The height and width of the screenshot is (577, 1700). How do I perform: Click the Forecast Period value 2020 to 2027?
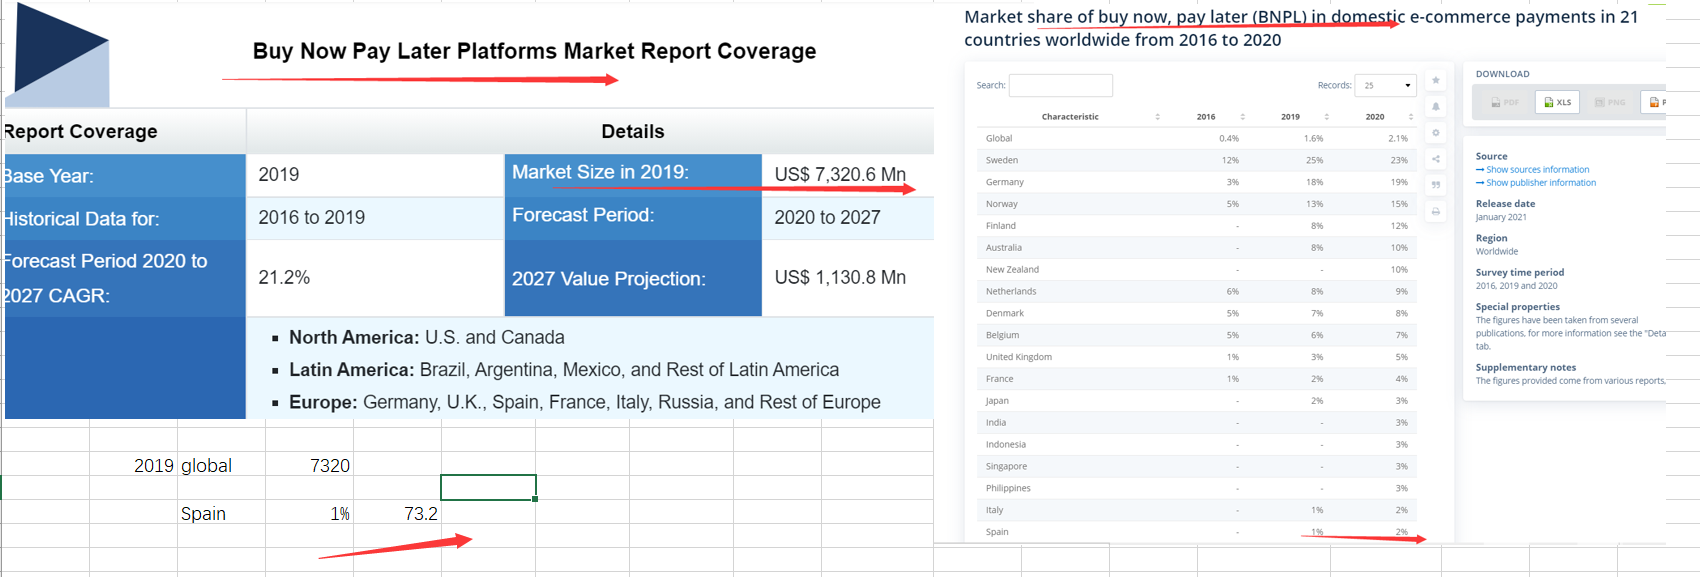coord(827,218)
